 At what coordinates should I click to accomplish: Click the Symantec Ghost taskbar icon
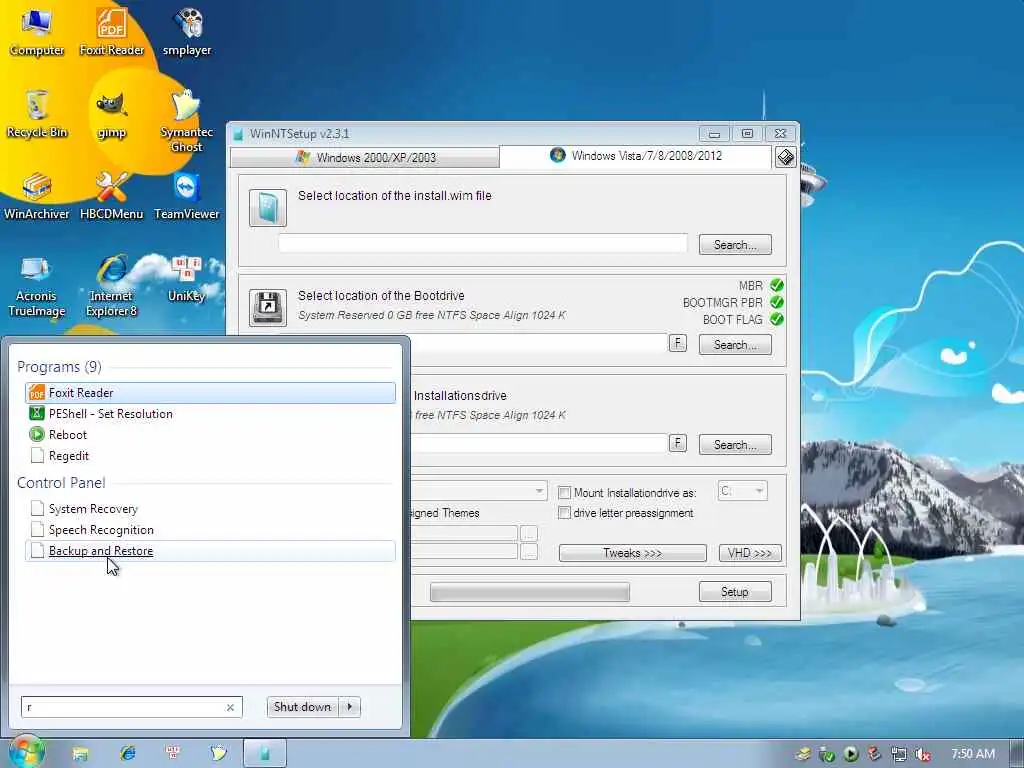(x=219, y=754)
